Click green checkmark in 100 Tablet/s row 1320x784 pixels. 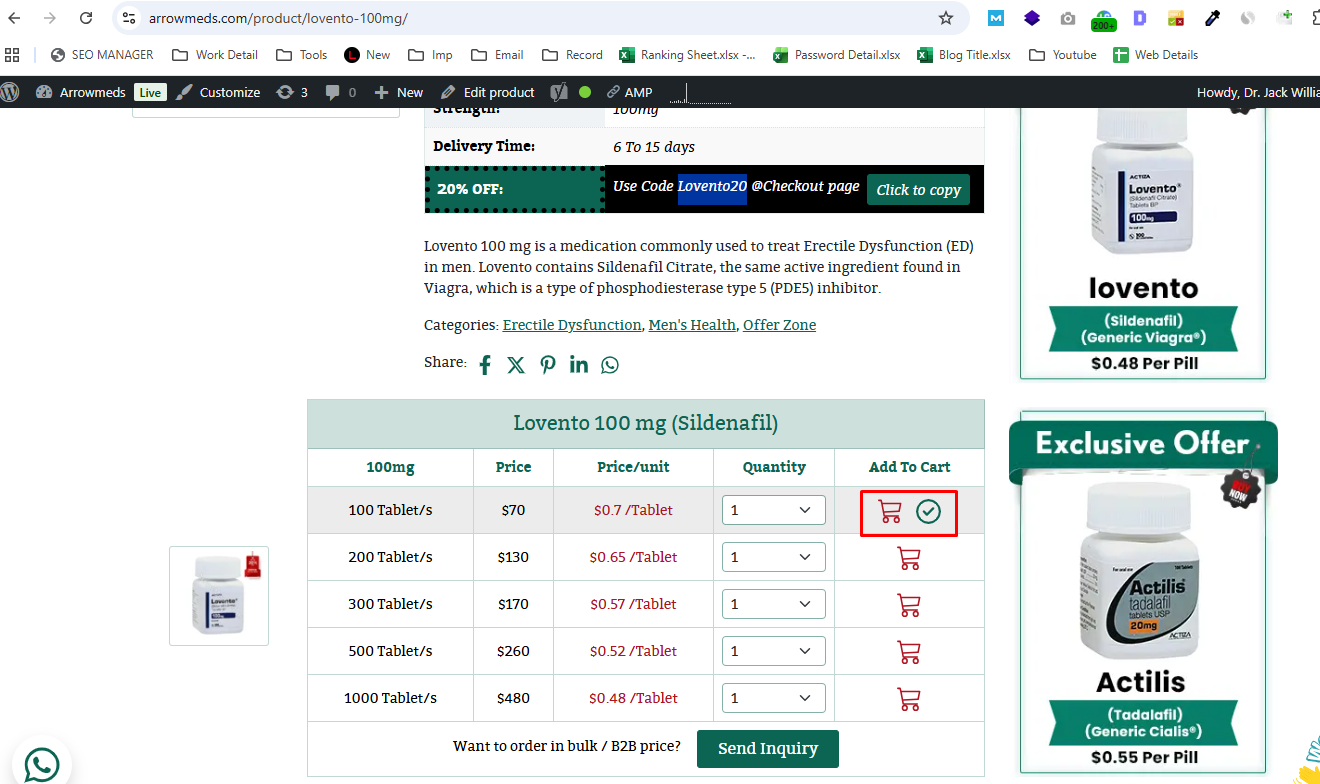929,512
